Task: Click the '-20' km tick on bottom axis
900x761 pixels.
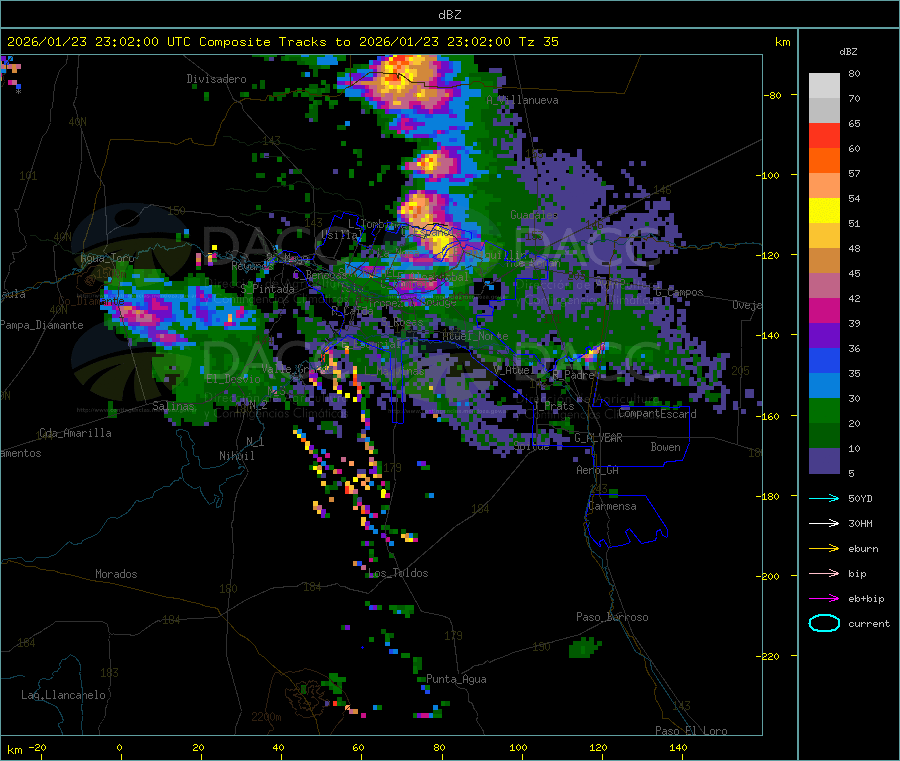Action: [x=37, y=747]
